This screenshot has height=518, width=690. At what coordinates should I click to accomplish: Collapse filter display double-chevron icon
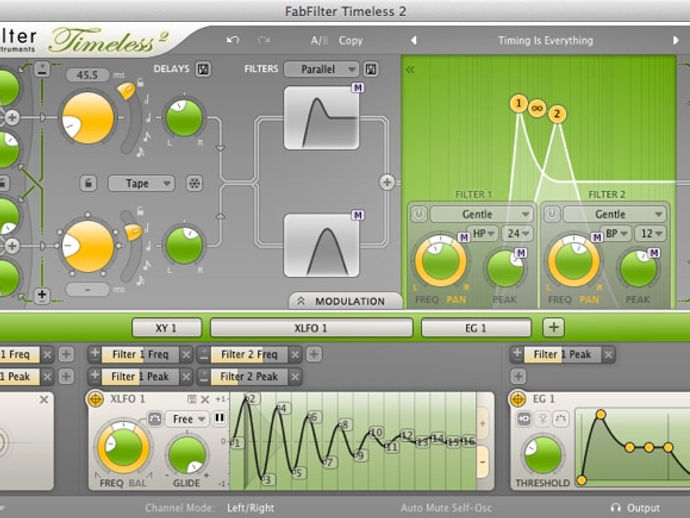click(x=410, y=69)
